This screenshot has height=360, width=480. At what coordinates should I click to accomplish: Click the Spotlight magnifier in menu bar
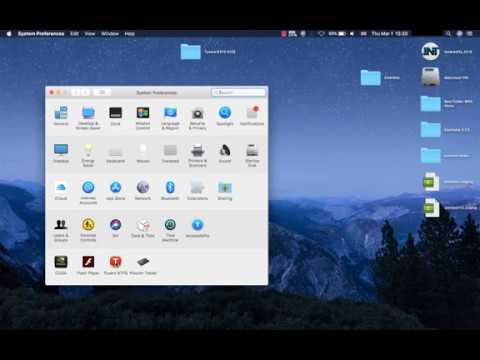pos(448,34)
